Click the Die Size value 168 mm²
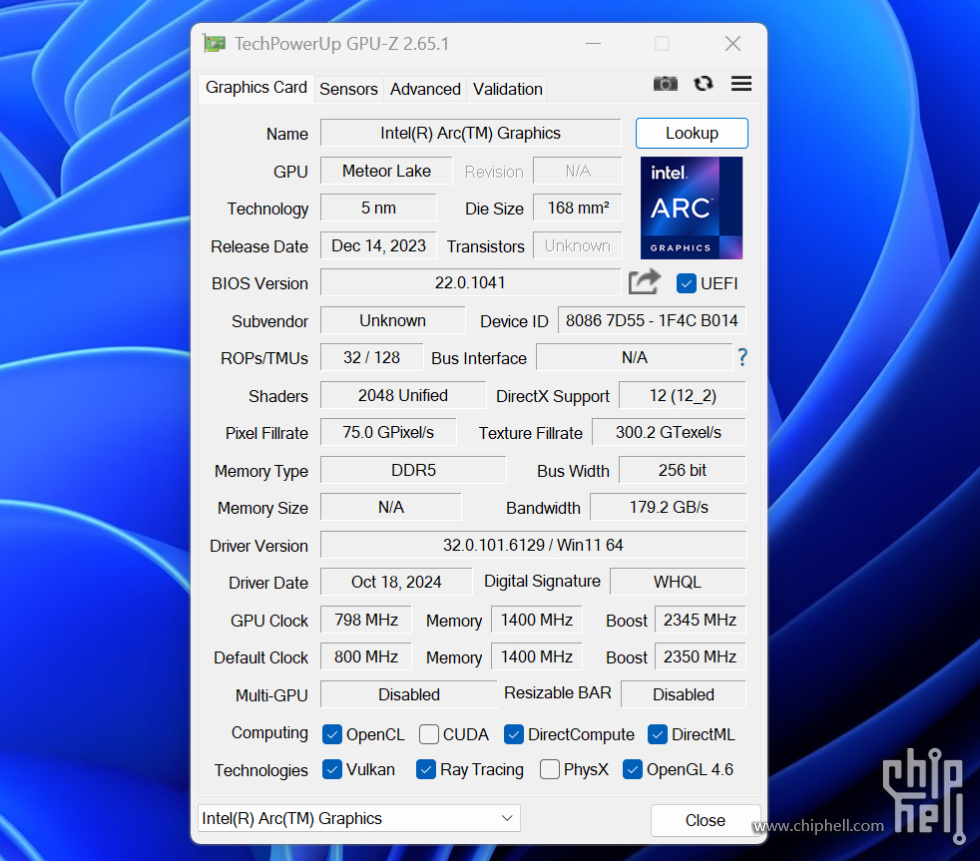The image size is (980, 861). 578,208
